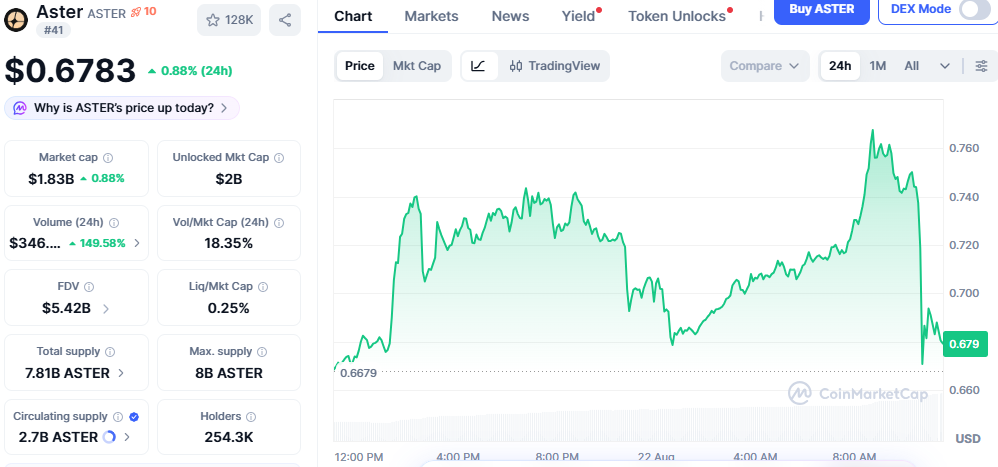Click the $1.83B market cap value

(x=51, y=179)
